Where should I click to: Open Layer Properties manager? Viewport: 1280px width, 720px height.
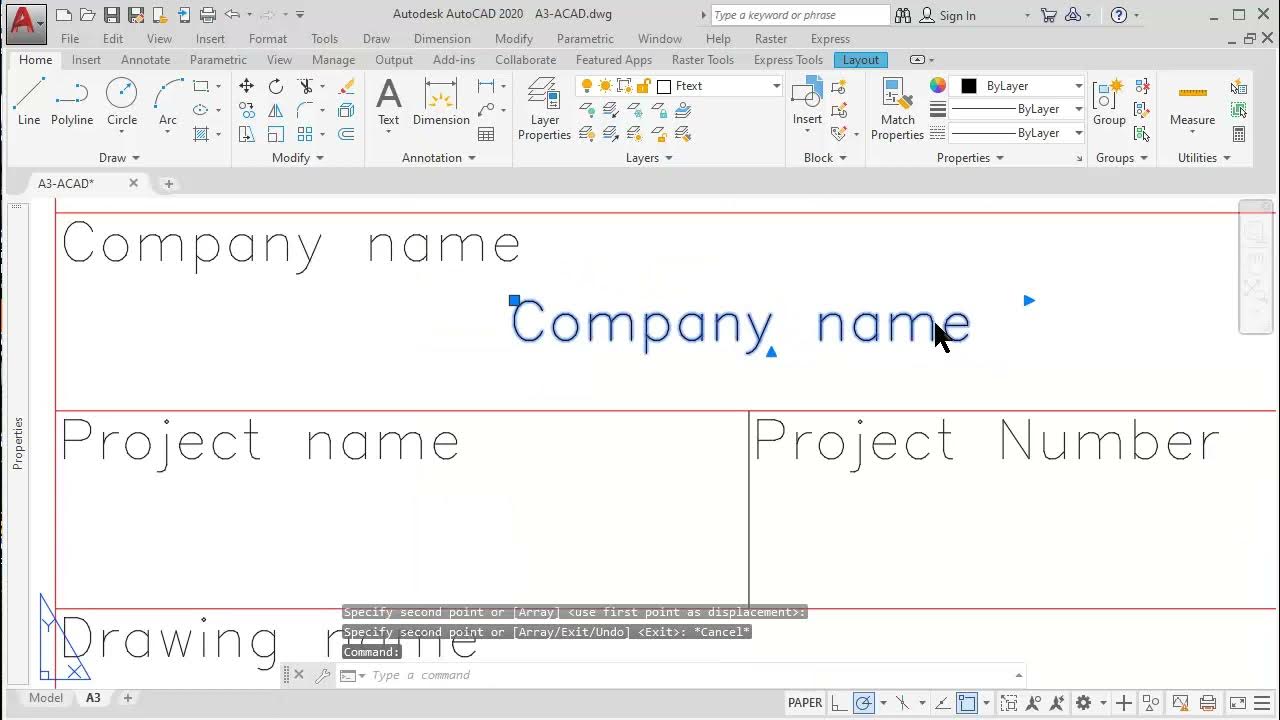(544, 108)
